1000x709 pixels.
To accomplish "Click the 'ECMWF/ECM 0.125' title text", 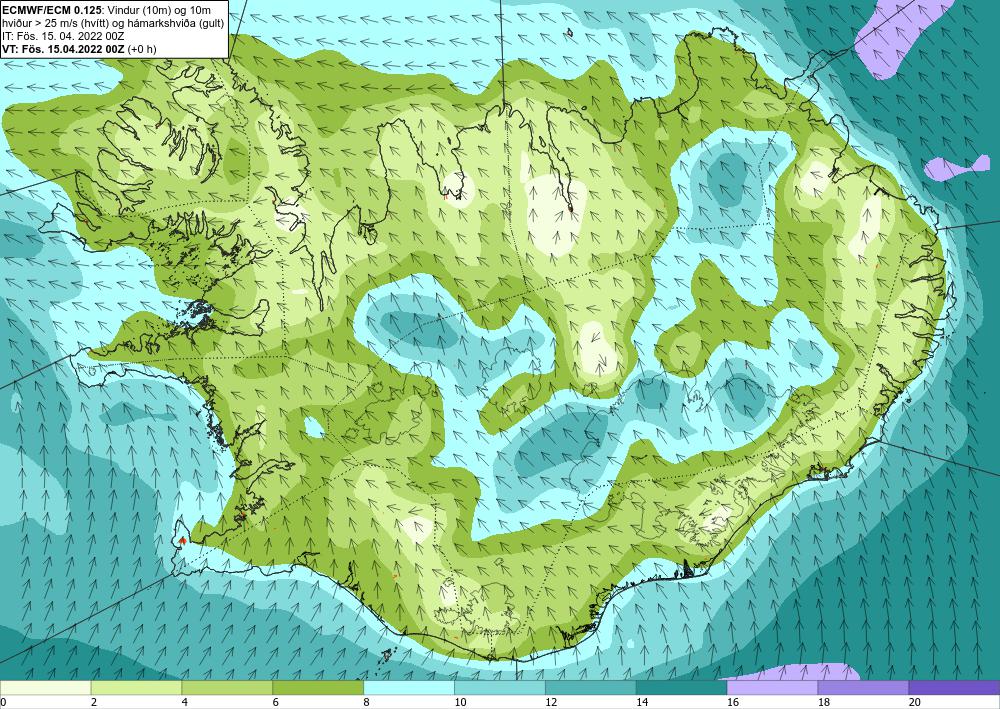I will pos(52,10).
